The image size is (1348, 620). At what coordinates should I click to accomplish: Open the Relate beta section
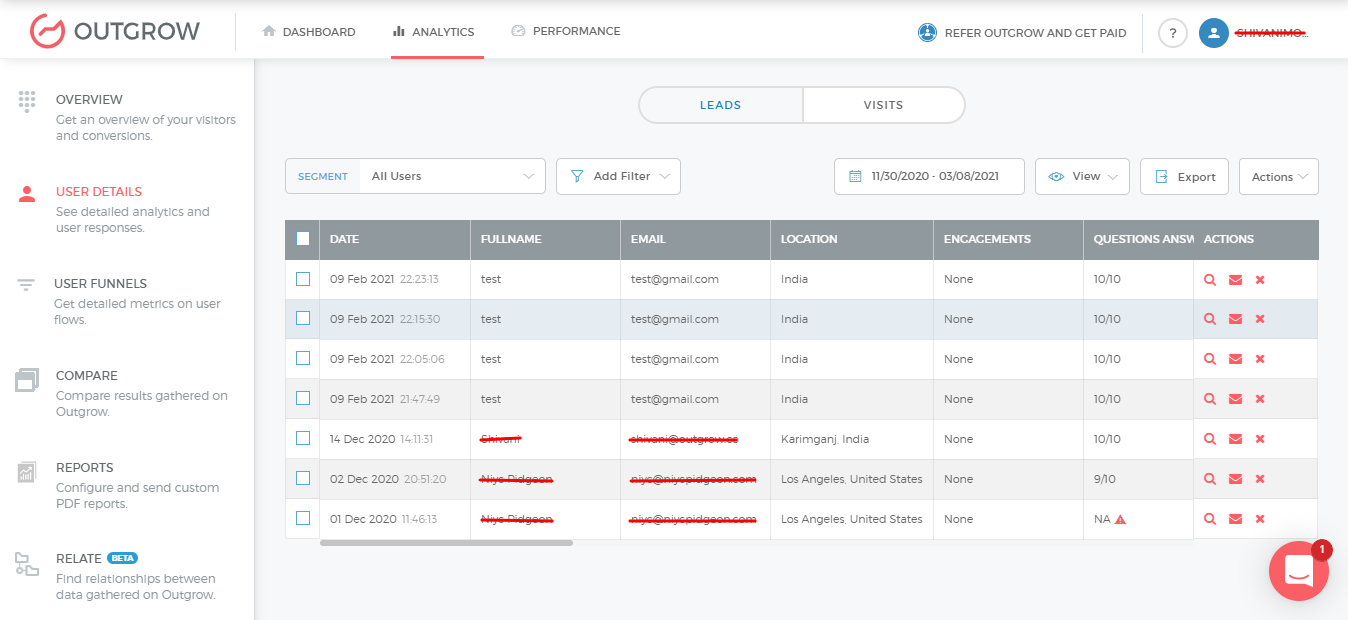tap(128, 577)
